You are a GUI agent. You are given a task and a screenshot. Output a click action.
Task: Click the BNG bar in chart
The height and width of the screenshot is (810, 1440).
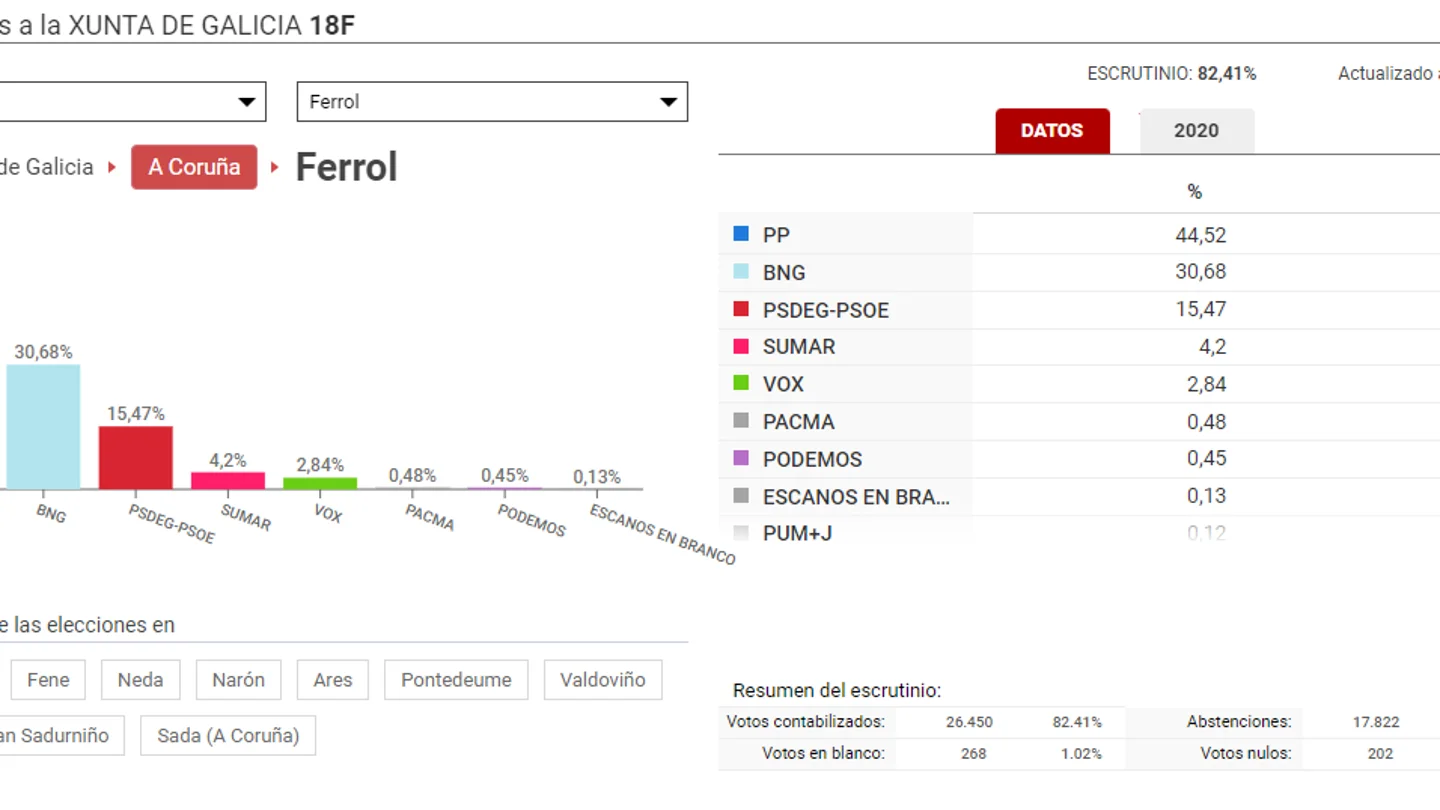point(43,427)
